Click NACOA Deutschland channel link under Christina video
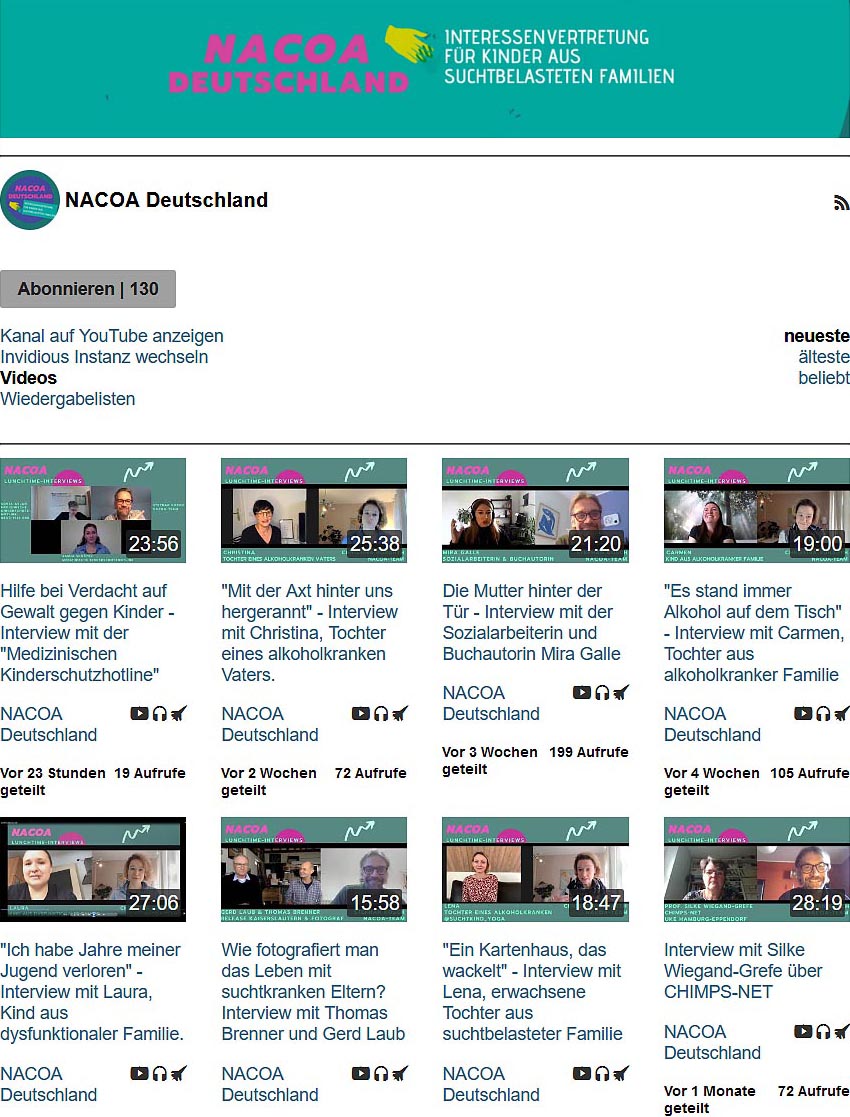The height and width of the screenshot is (1117, 850). pyautogui.click(x=270, y=724)
